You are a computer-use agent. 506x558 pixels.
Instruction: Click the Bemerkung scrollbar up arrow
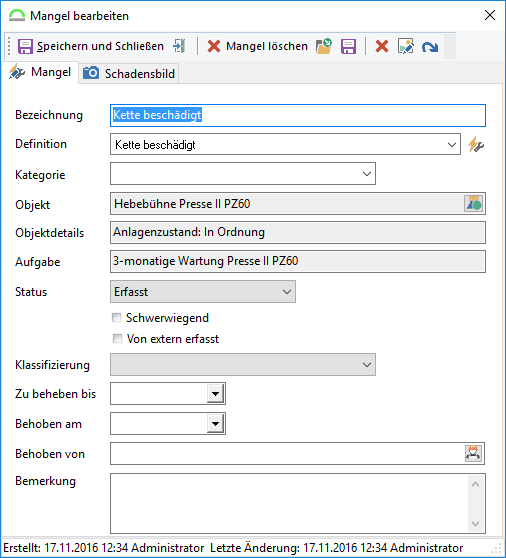pyautogui.click(x=475, y=484)
